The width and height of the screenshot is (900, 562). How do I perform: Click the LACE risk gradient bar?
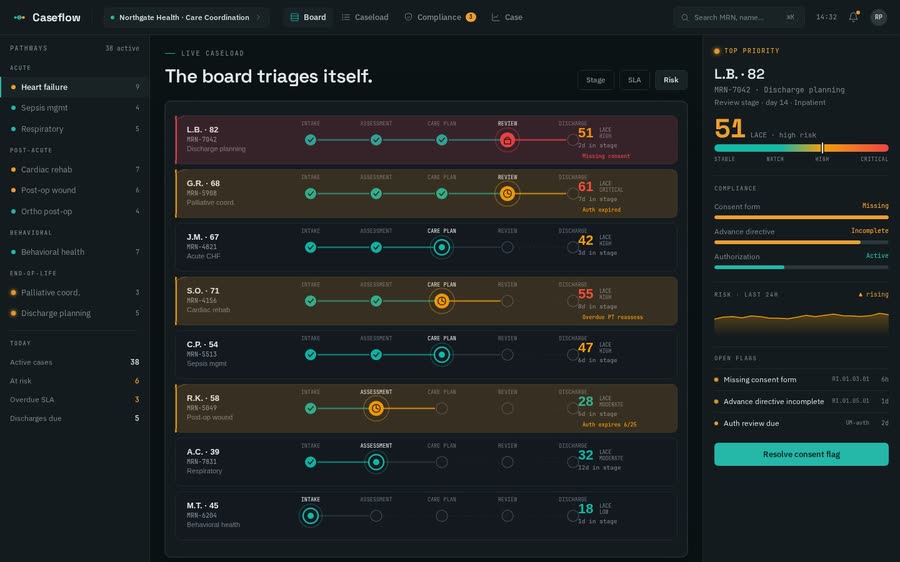[x=801, y=148]
